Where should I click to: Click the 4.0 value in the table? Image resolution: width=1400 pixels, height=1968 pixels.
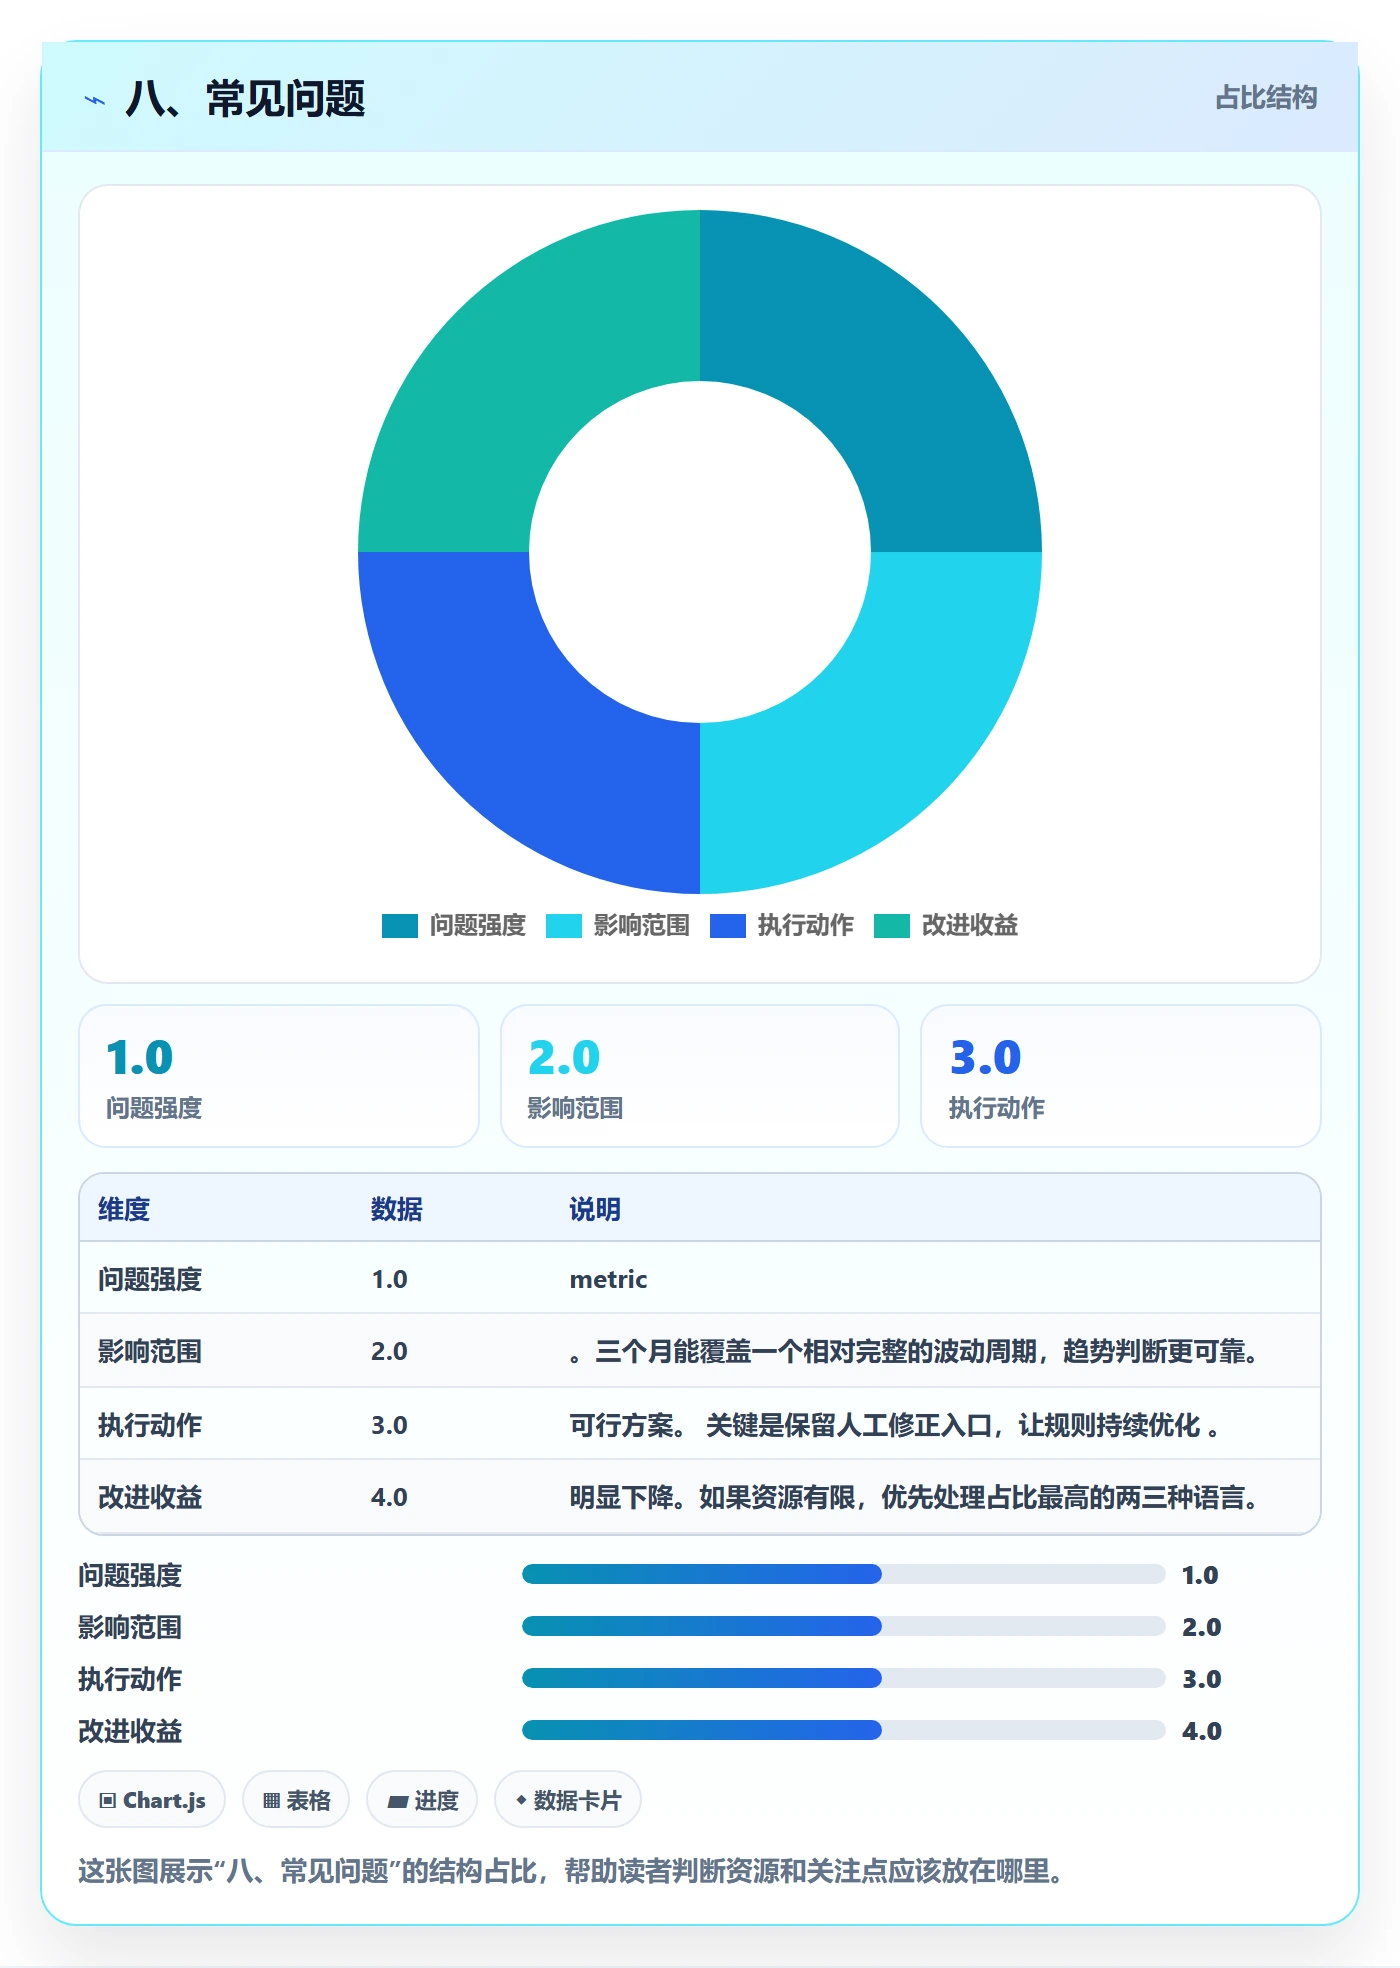[389, 1497]
